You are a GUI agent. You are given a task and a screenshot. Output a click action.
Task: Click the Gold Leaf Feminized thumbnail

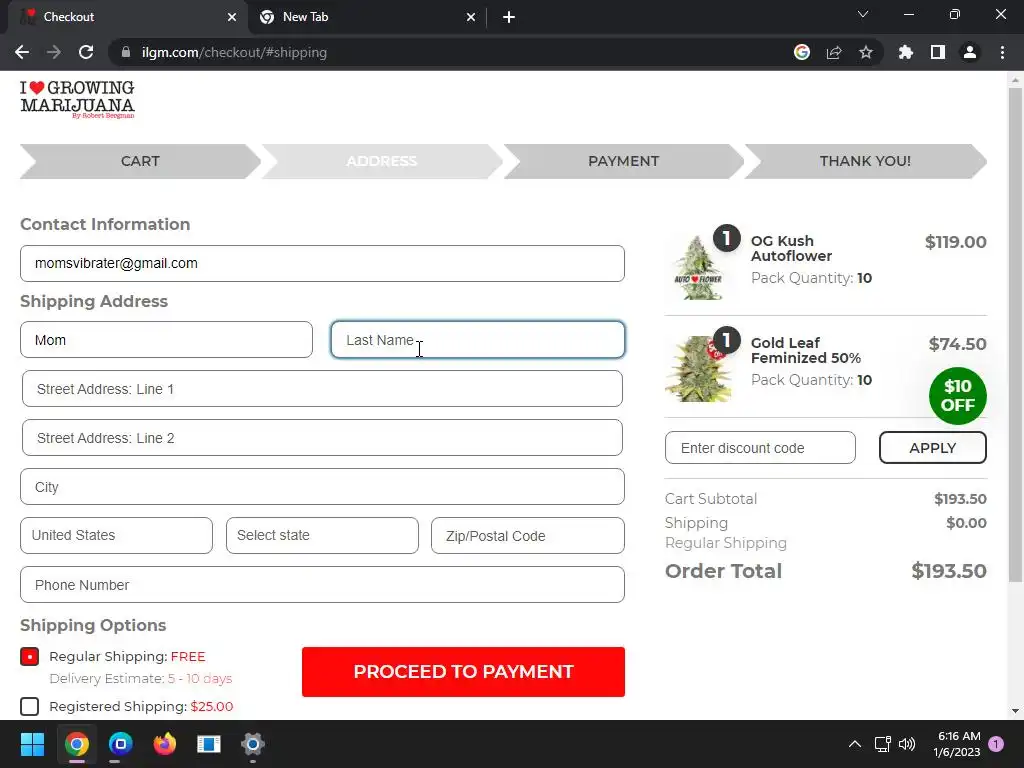[x=698, y=369]
